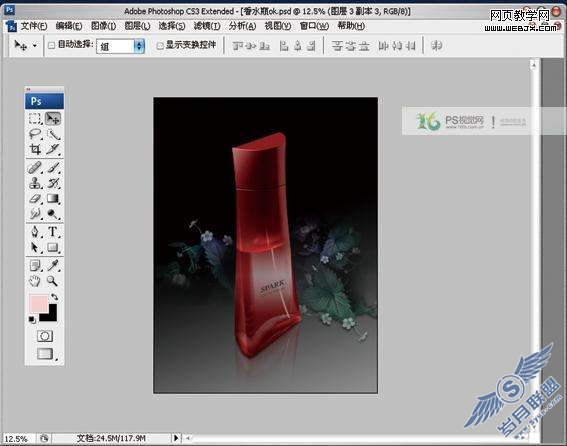Select the Horizontal Type tool

click(x=53, y=232)
